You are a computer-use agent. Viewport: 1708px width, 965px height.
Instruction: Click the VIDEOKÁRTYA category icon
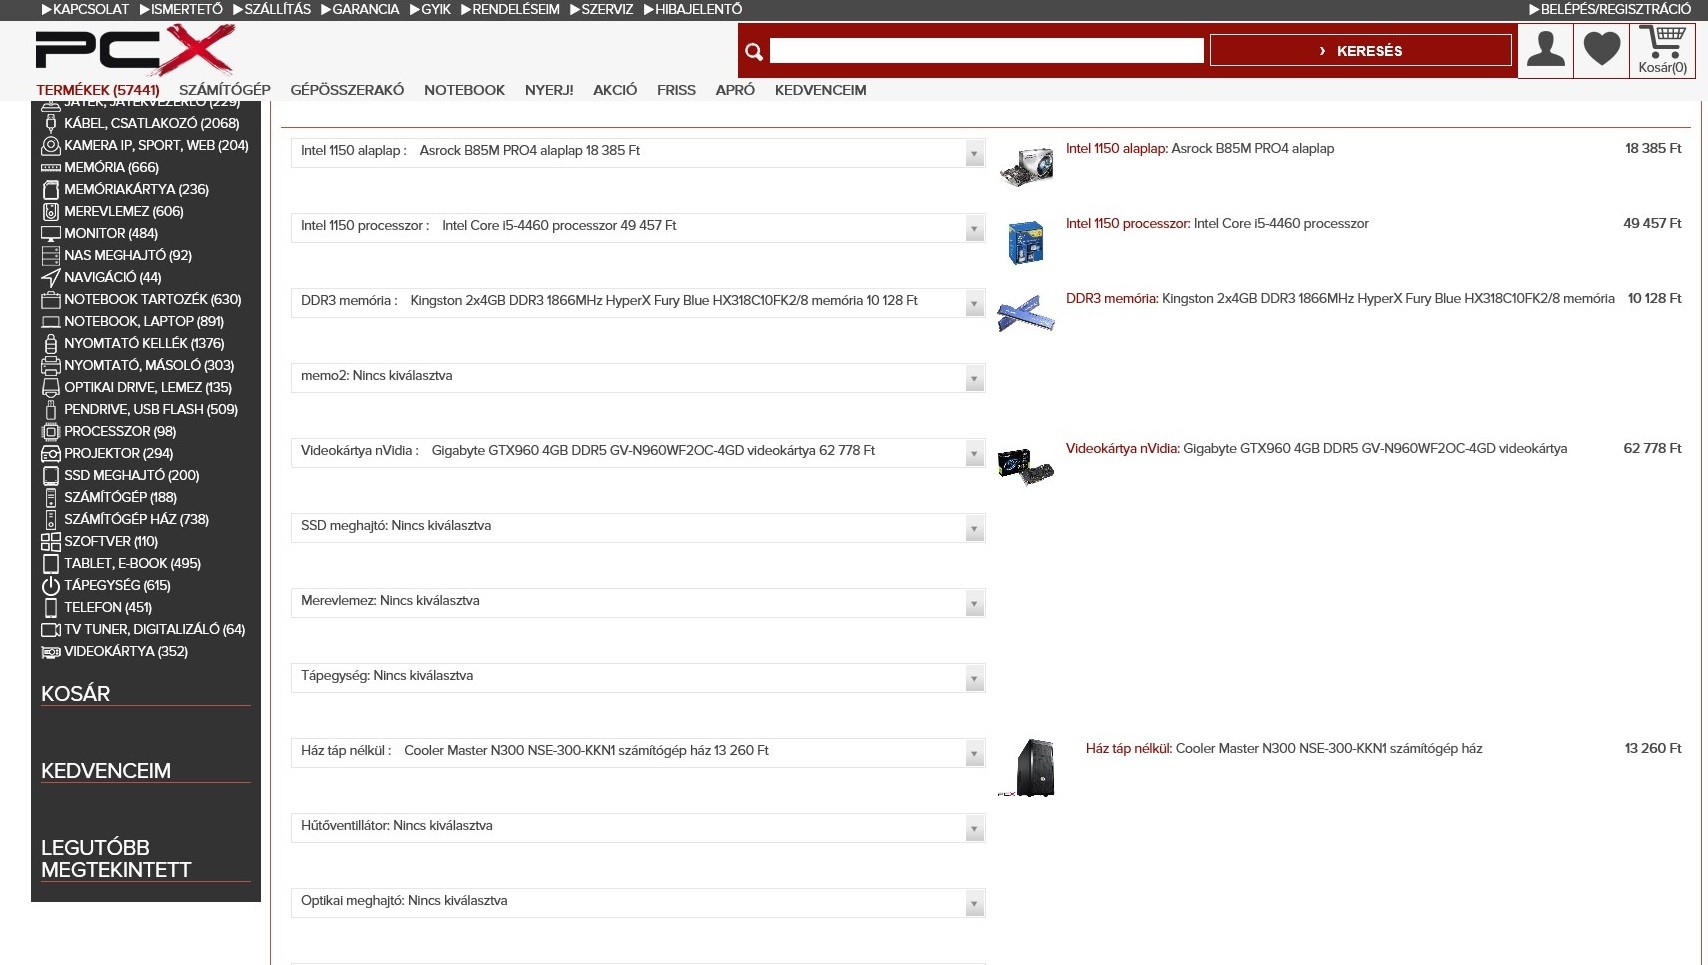(51, 652)
